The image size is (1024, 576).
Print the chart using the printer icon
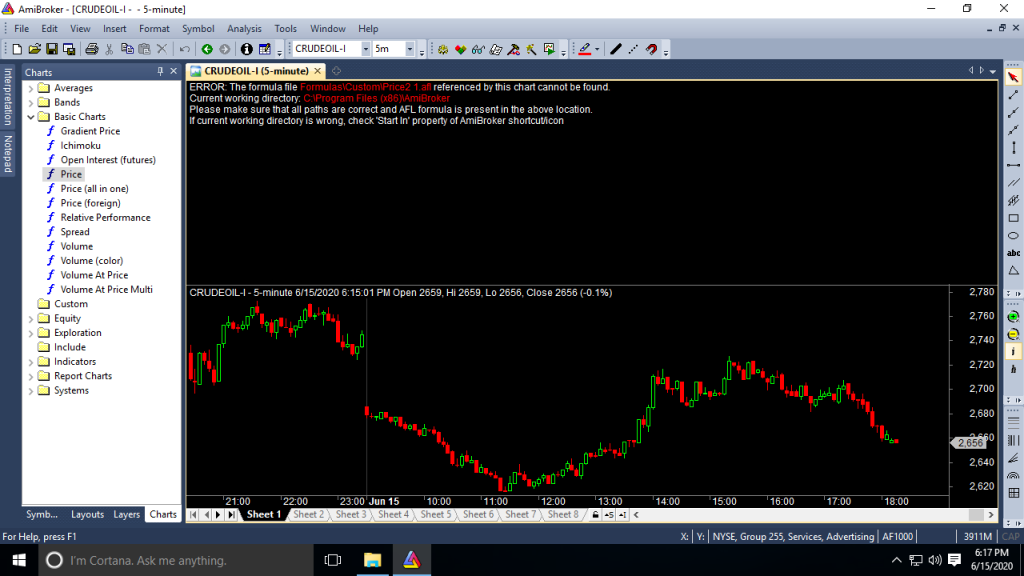pyautogui.click(x=91, y=49)
